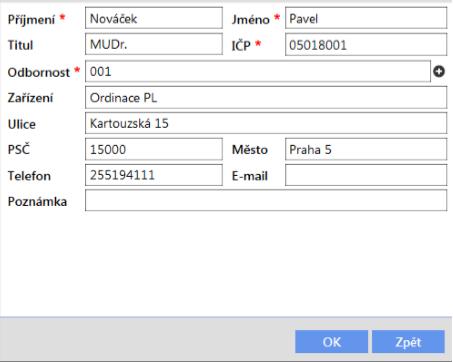Click the Zařízení label
This screenshot has width=453, height=362.
pyautogui.click(x=30, y=98)
